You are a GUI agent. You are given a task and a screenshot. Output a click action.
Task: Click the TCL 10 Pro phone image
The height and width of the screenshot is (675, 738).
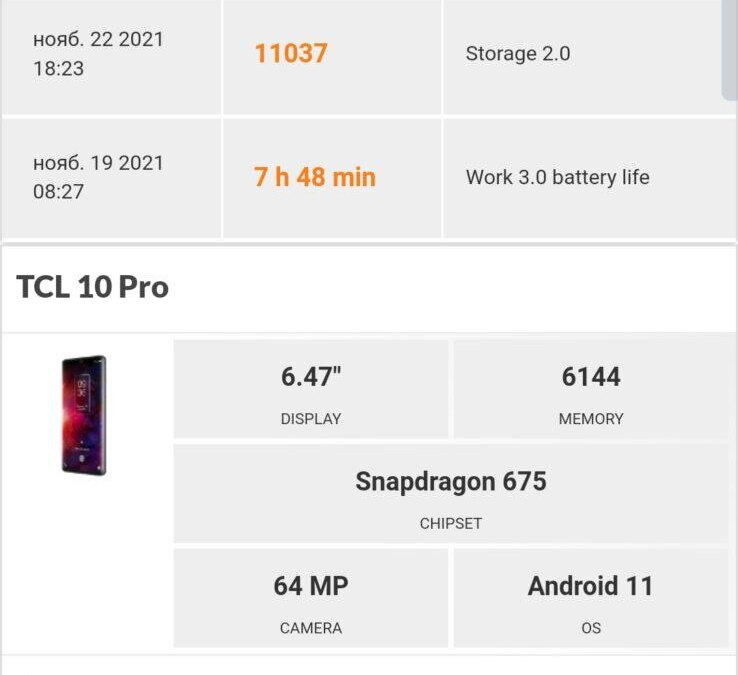coord(84,415)
